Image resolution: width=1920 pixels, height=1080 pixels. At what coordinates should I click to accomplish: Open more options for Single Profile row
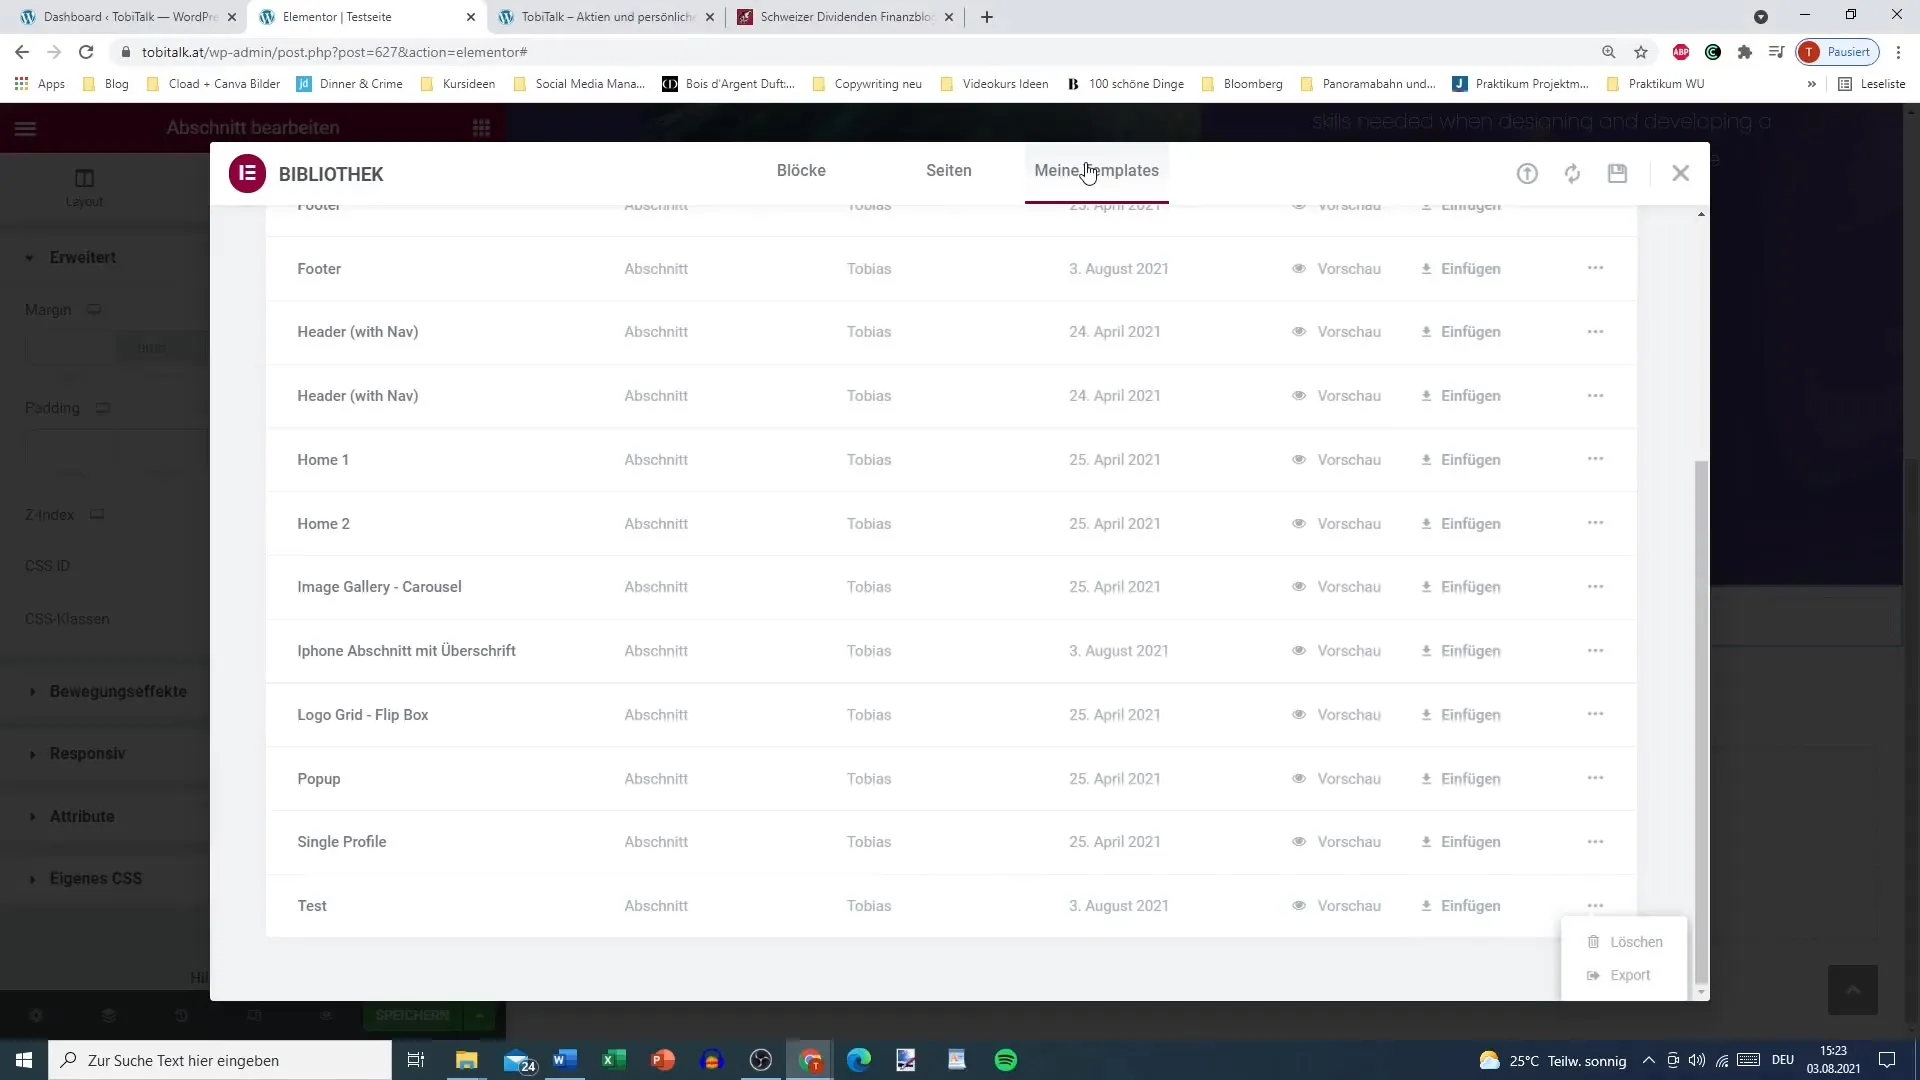pos(1595,842)
